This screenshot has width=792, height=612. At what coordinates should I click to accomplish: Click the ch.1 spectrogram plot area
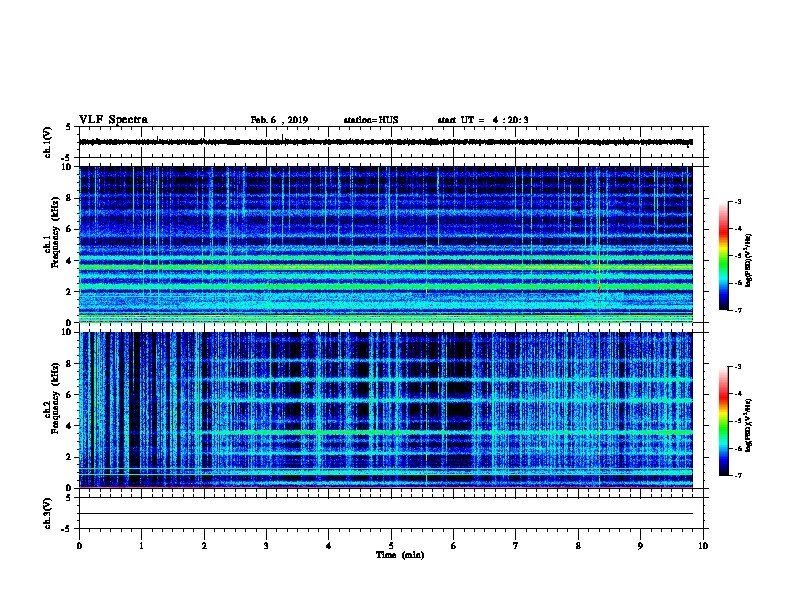[x=386, y=244]
